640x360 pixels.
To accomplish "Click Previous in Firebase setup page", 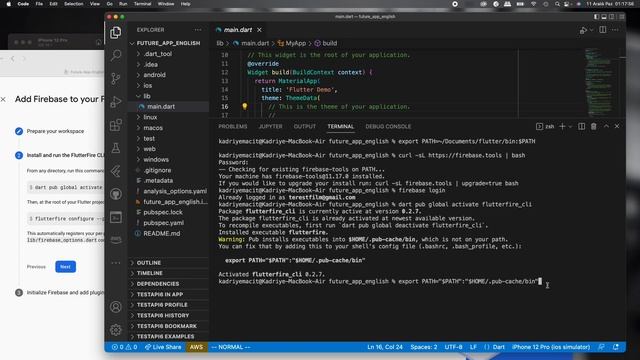I will click(x=36, y=267).
